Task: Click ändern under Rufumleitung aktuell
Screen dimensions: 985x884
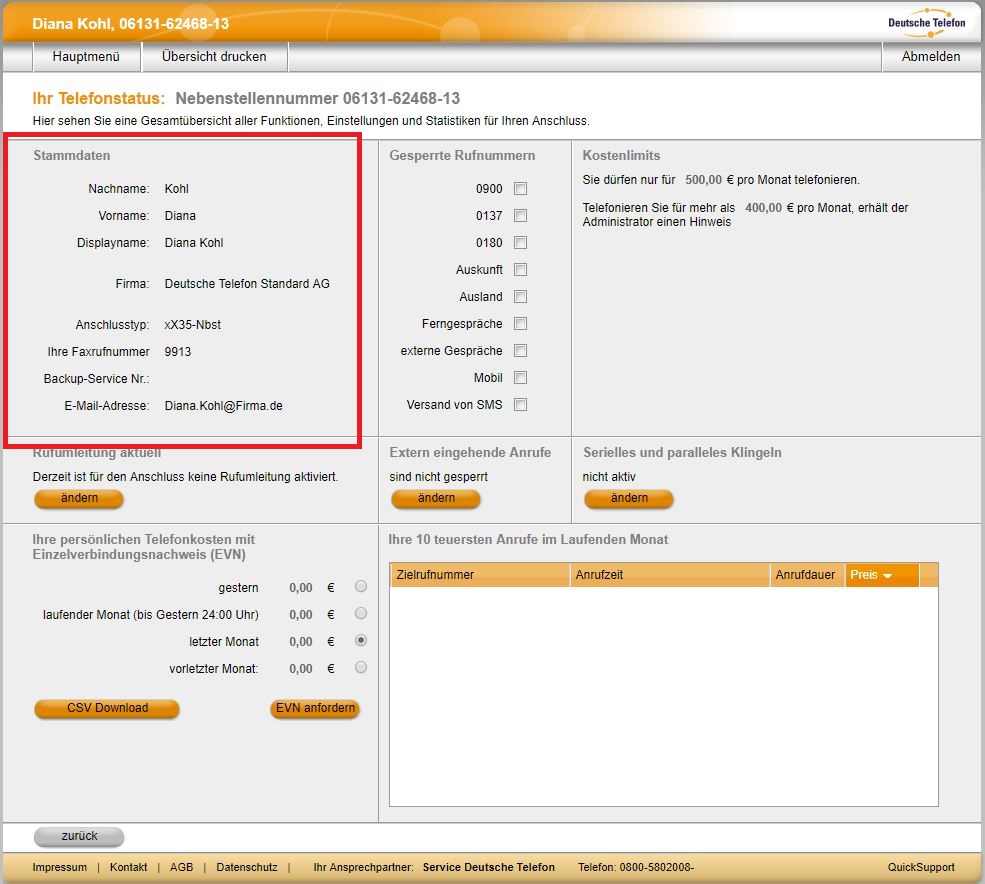Action: (x=79, y=498)
